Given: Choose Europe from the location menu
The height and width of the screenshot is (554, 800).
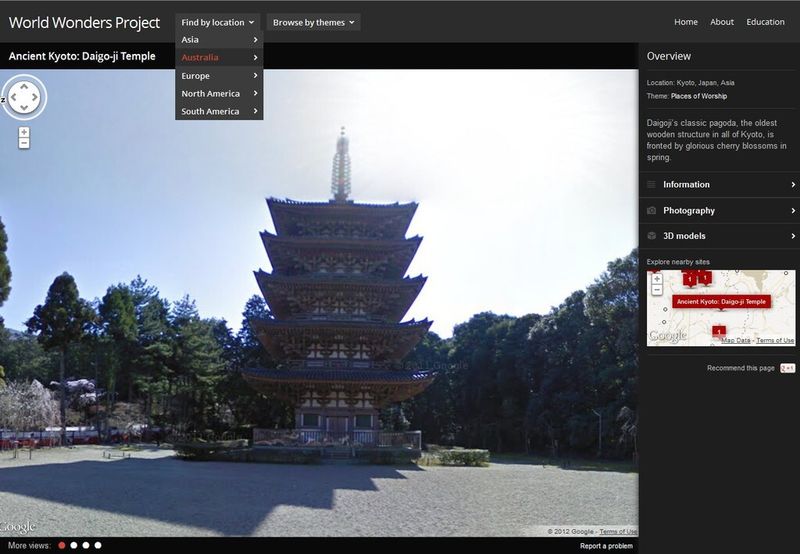Looking at the screenshot, I should pos(219,75).
